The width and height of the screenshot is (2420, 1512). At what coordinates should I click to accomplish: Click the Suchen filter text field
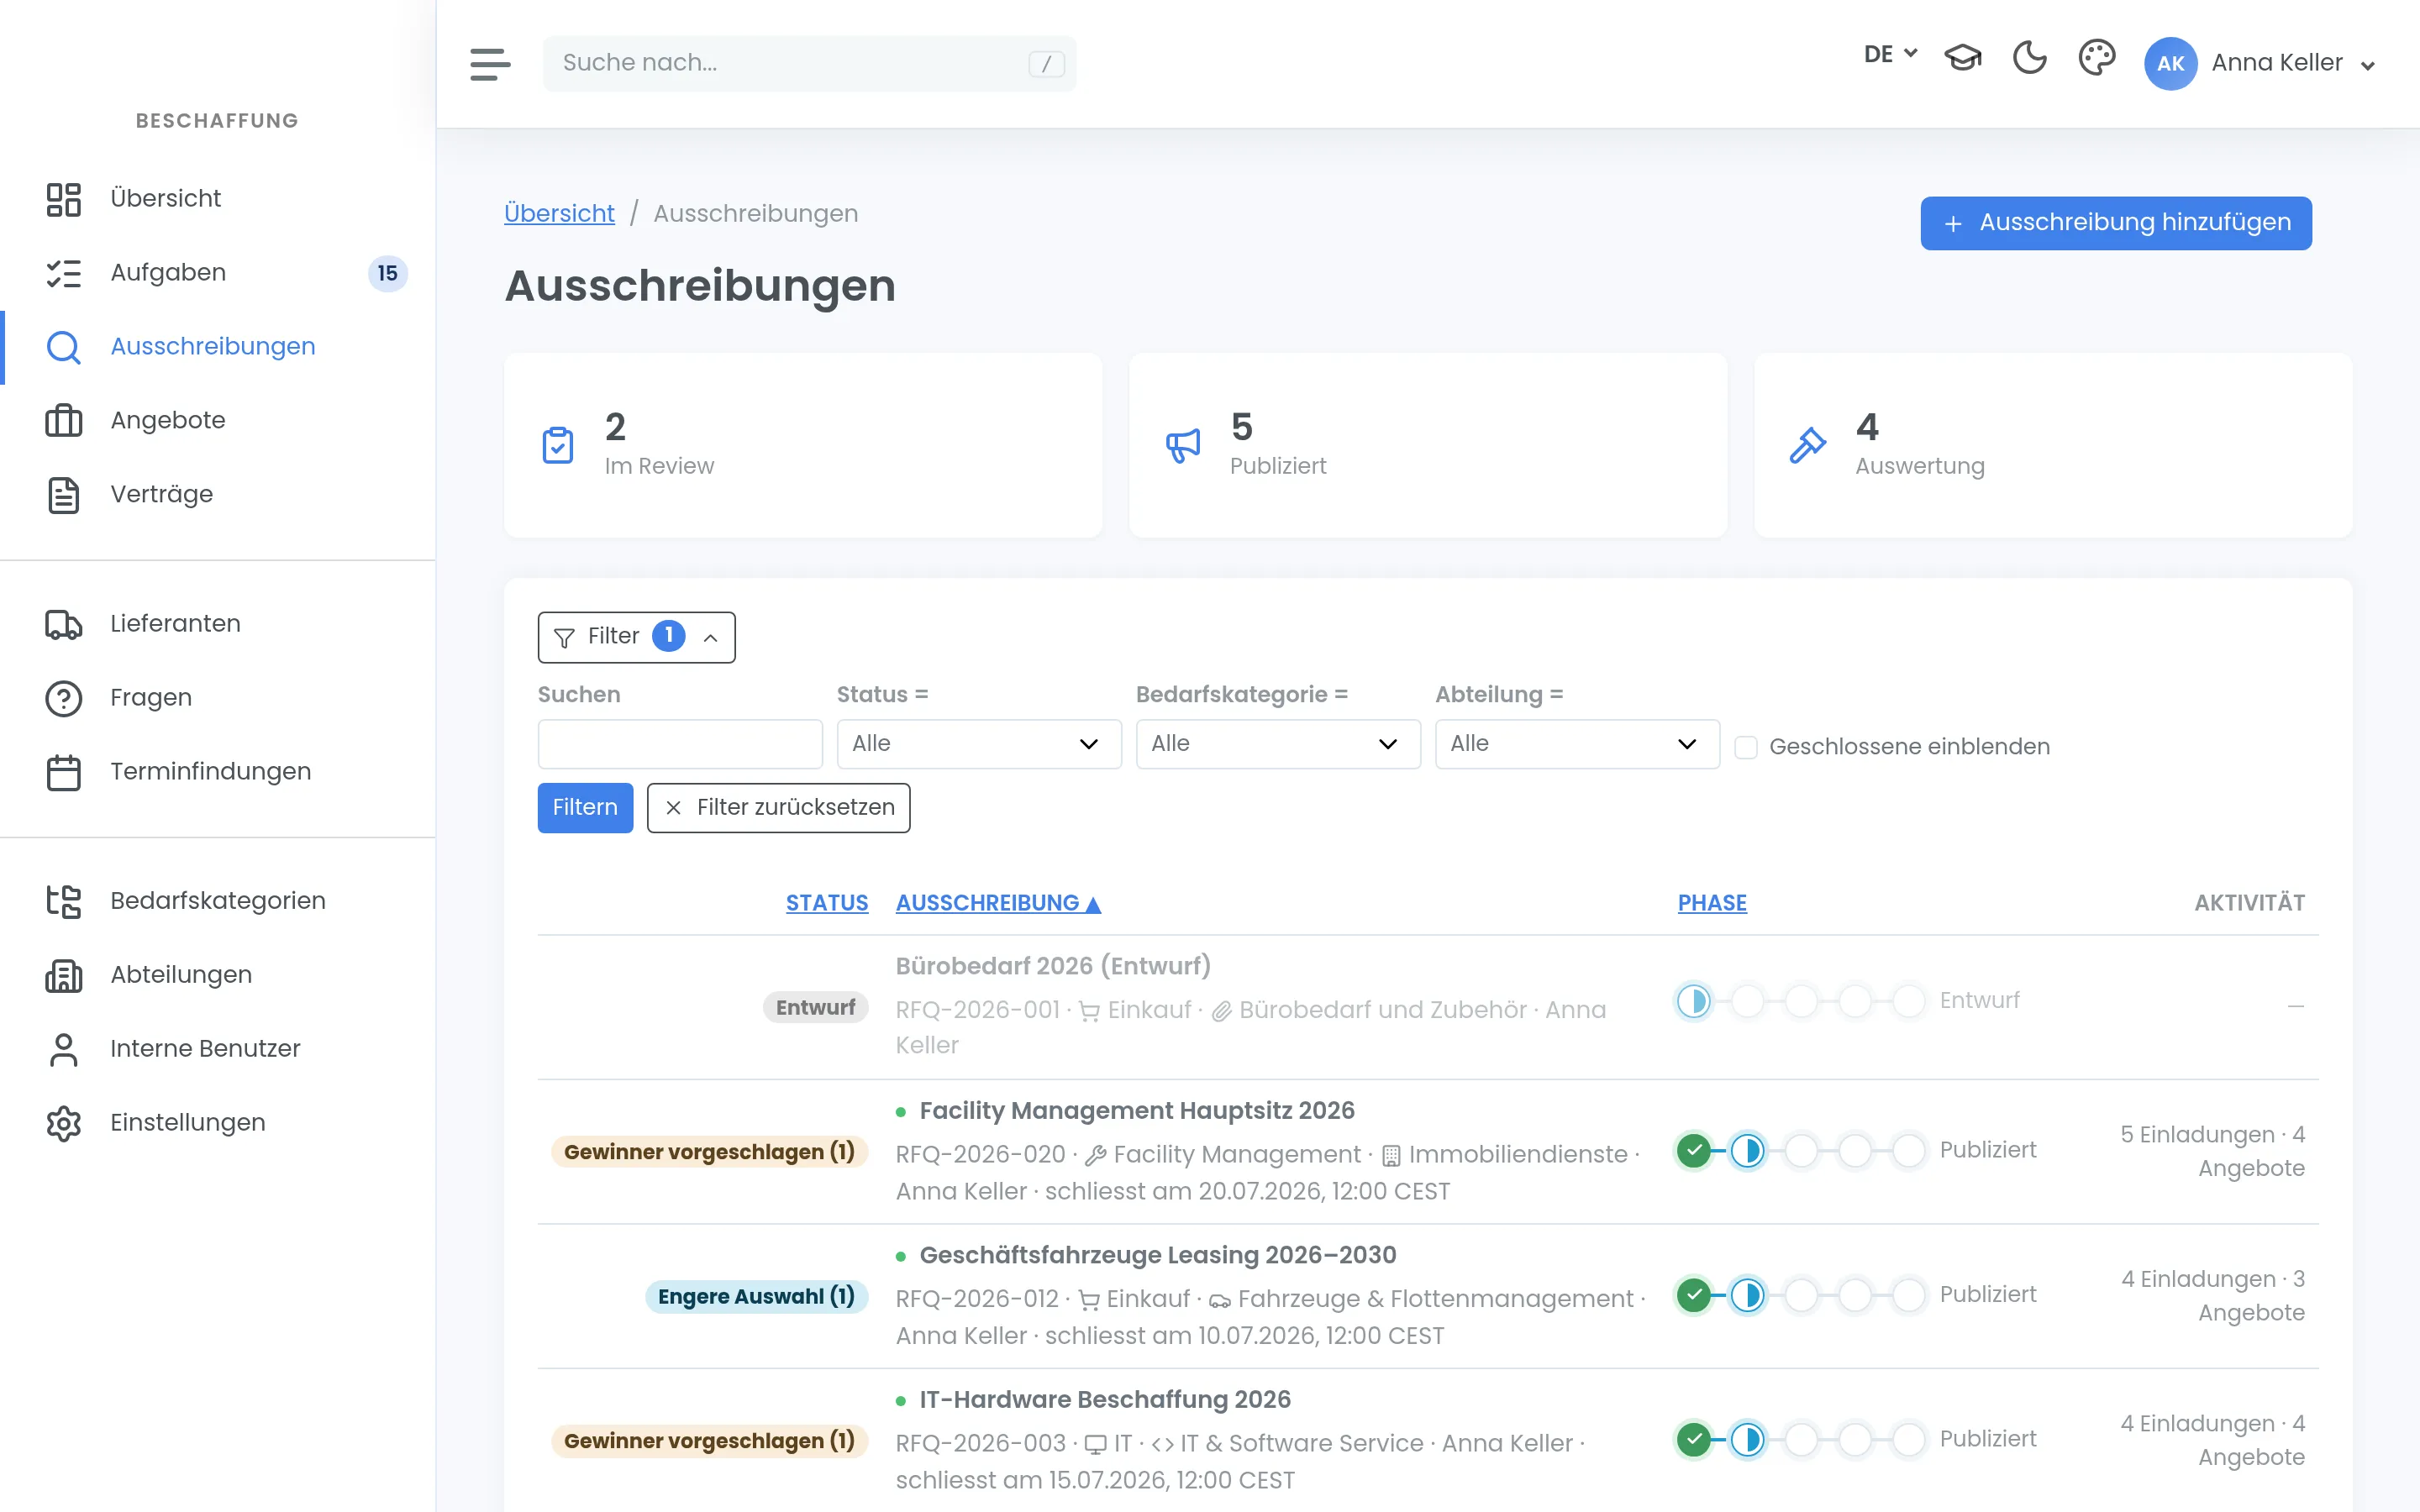tap(680, 744)
